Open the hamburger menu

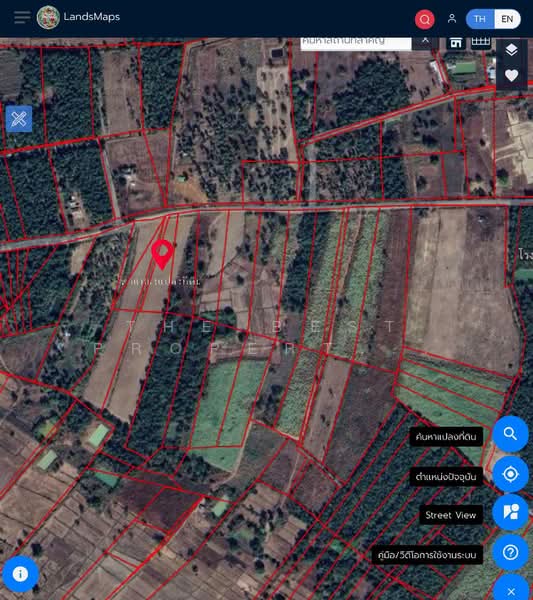coord(22,17)
